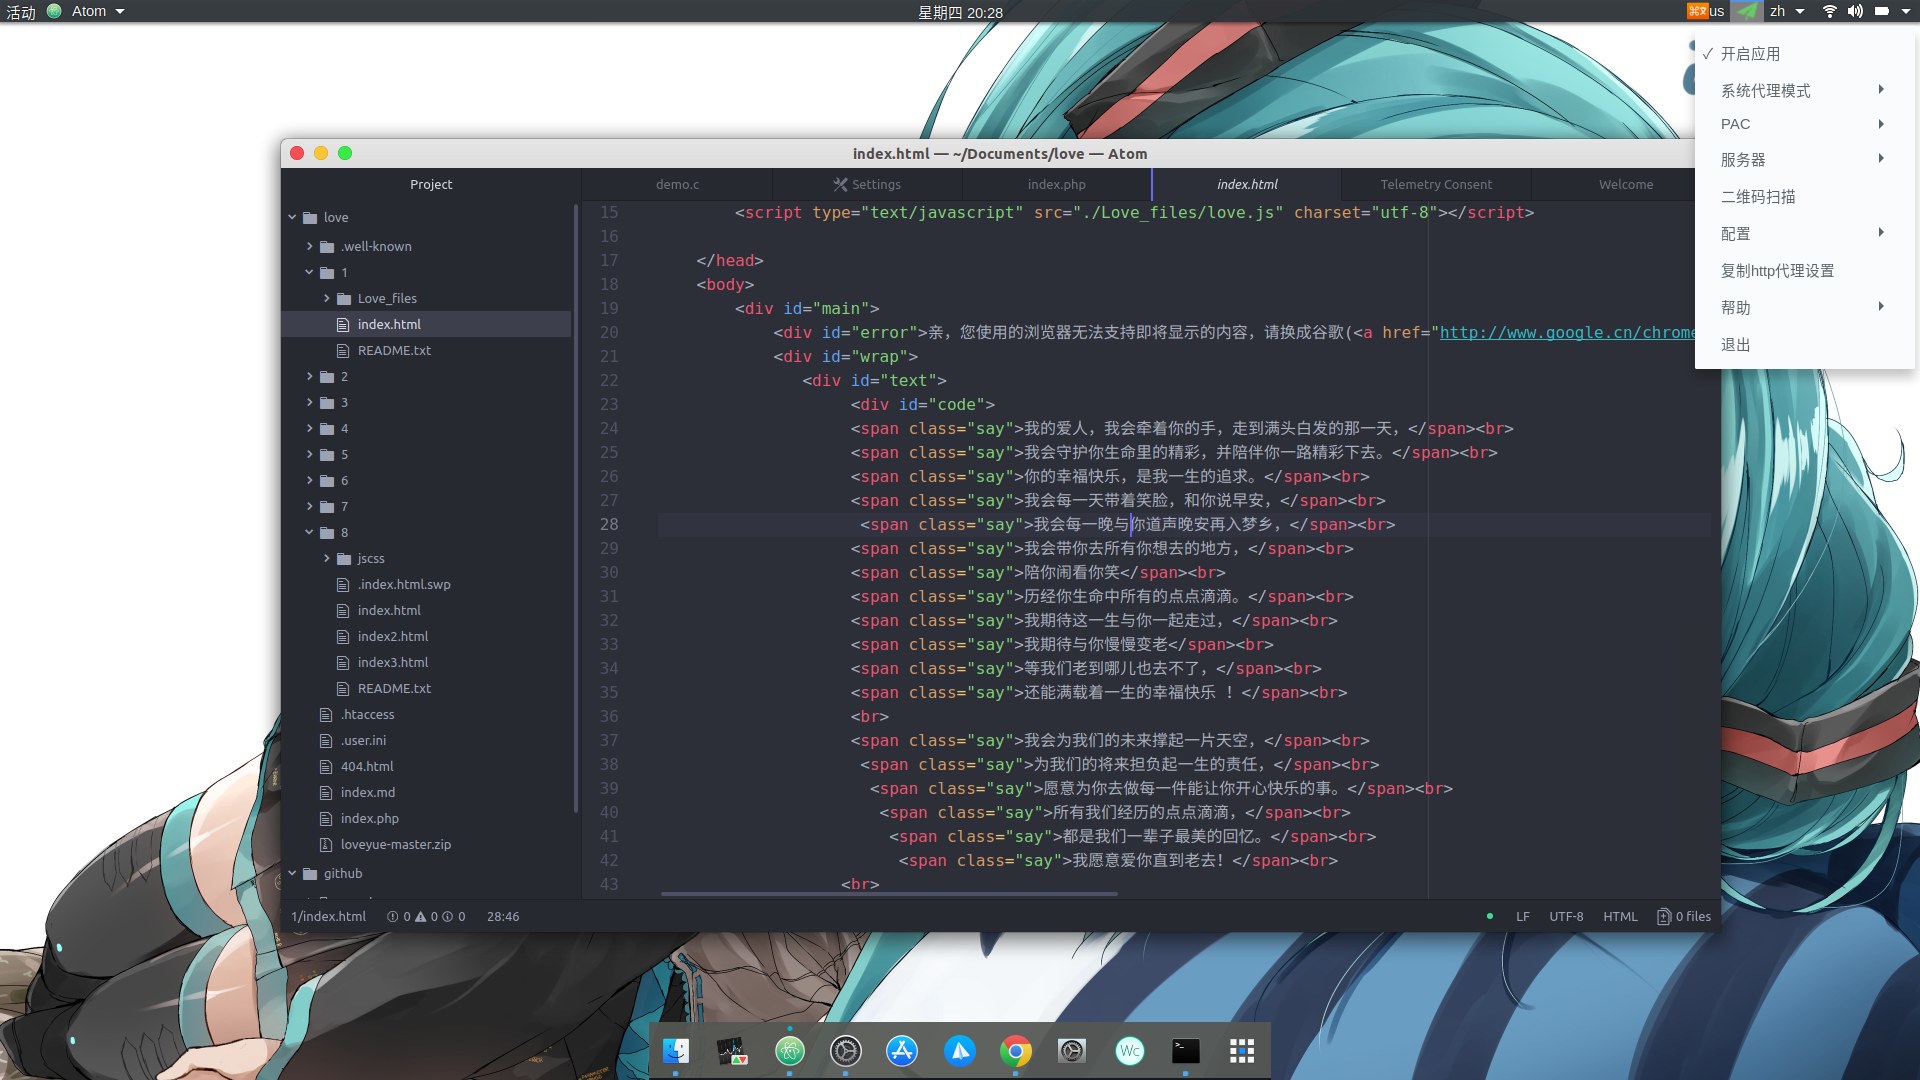Screen dimensions: 1920x1080
Task: Click the horizontal editor scrollbar
Action: [x=888, y=893]
